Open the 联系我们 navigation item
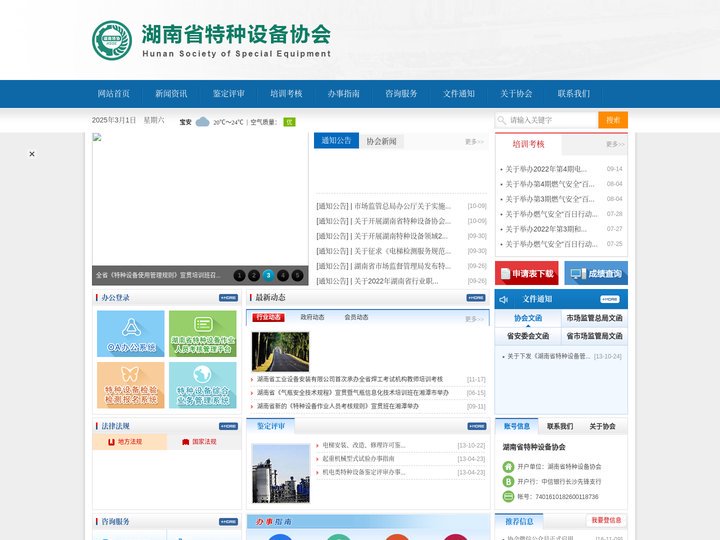The height and width of the screenshot is (540, 720). click(x=574, y=94)
